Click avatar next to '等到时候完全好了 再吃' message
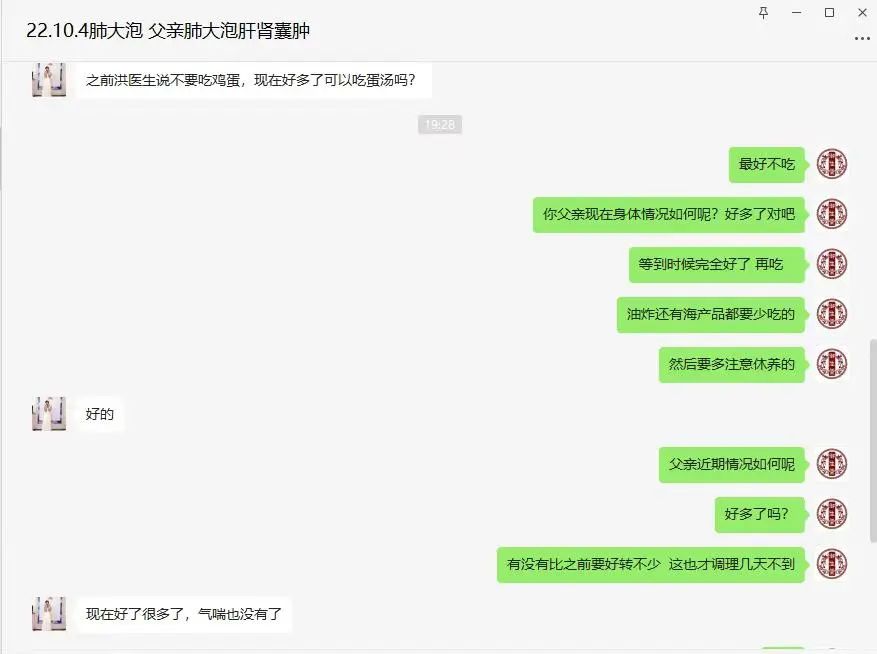The width and height of the screenshot is (877, 654). tap(832, 264)
